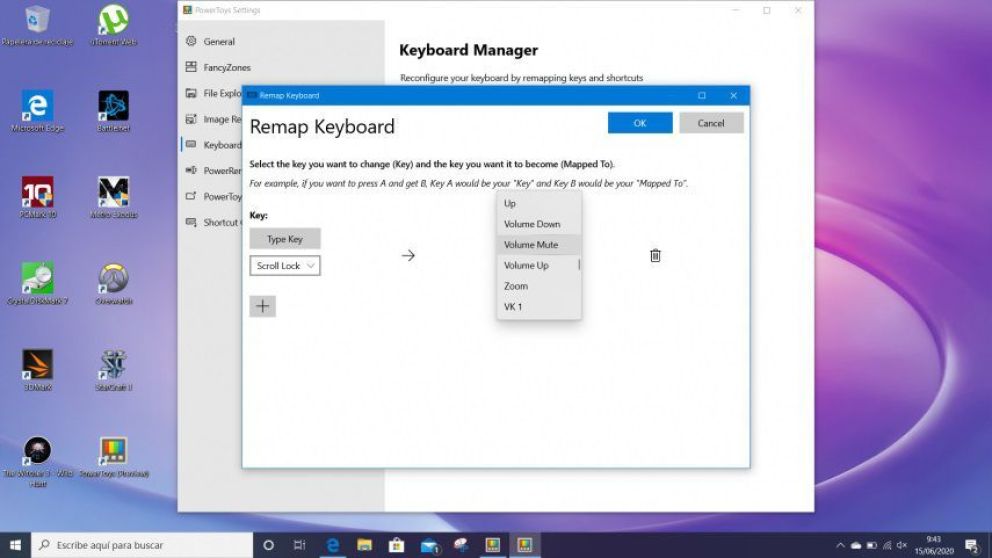The width and height of the screenshot is (992, 558).
Task: Launch the Microsoft Edge desktop shortcut
Action: tap(37, 111)
